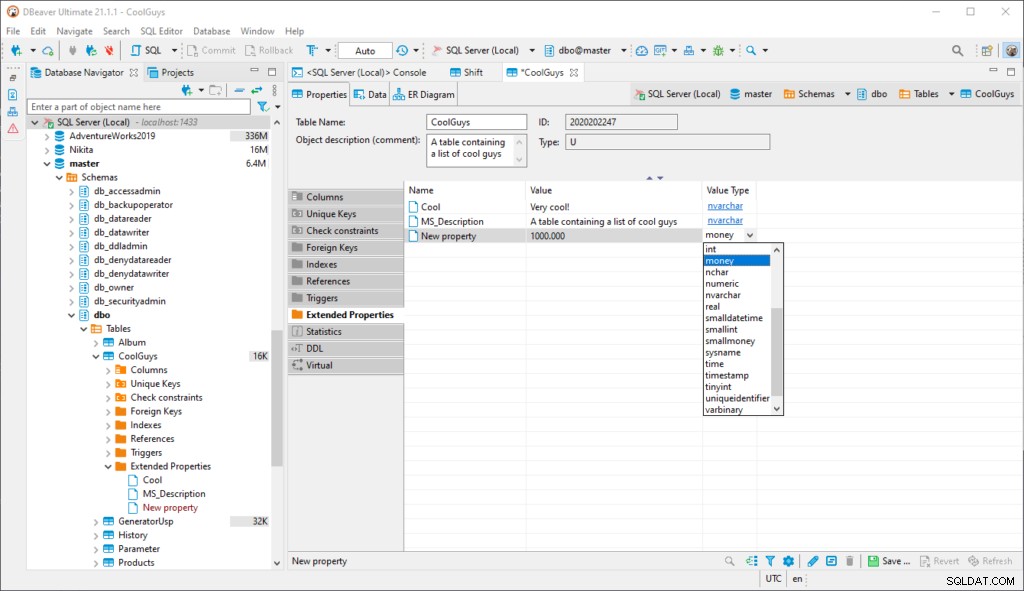This screenshot has height=591, width=1024.
Task: Collapse the Extended Properties tree folder
Action: [x=108, y=466]
